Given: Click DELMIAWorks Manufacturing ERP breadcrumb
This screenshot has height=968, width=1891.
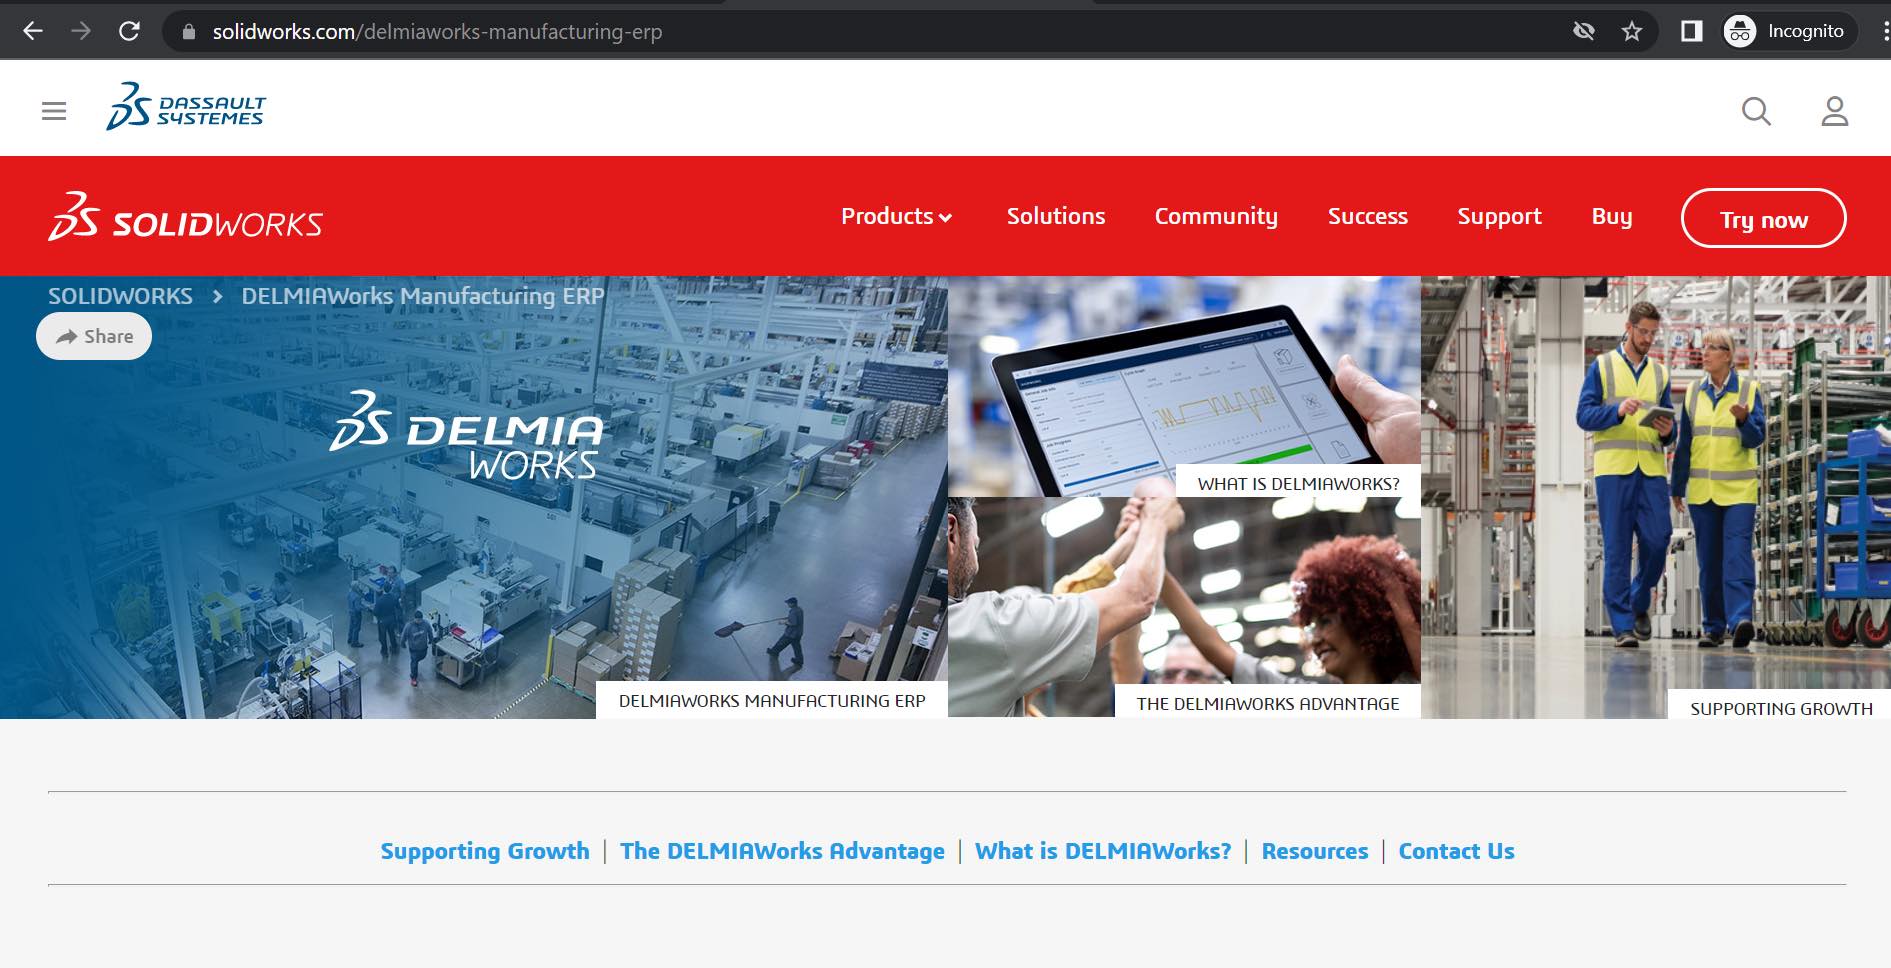Looking at the screenshot, I should point(422,296).
